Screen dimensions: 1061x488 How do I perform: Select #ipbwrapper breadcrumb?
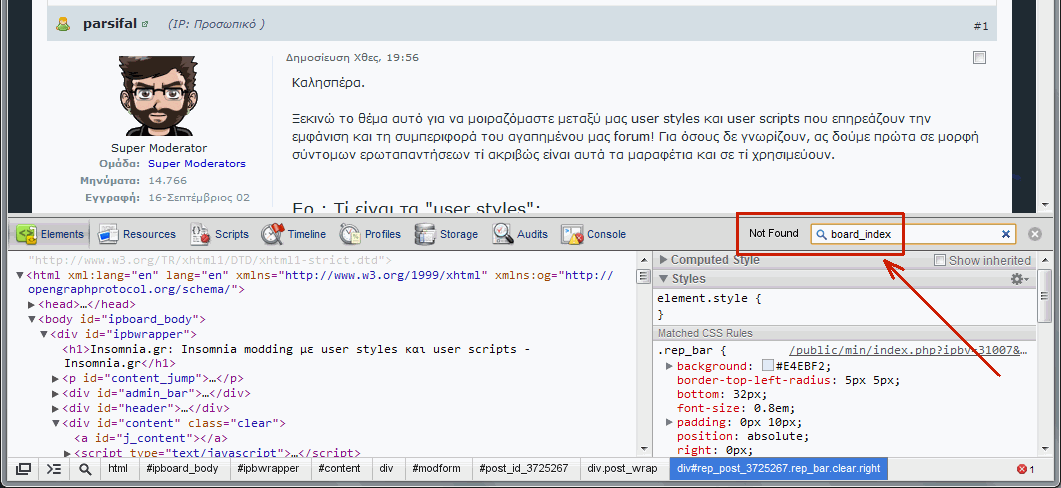[268, 468]
